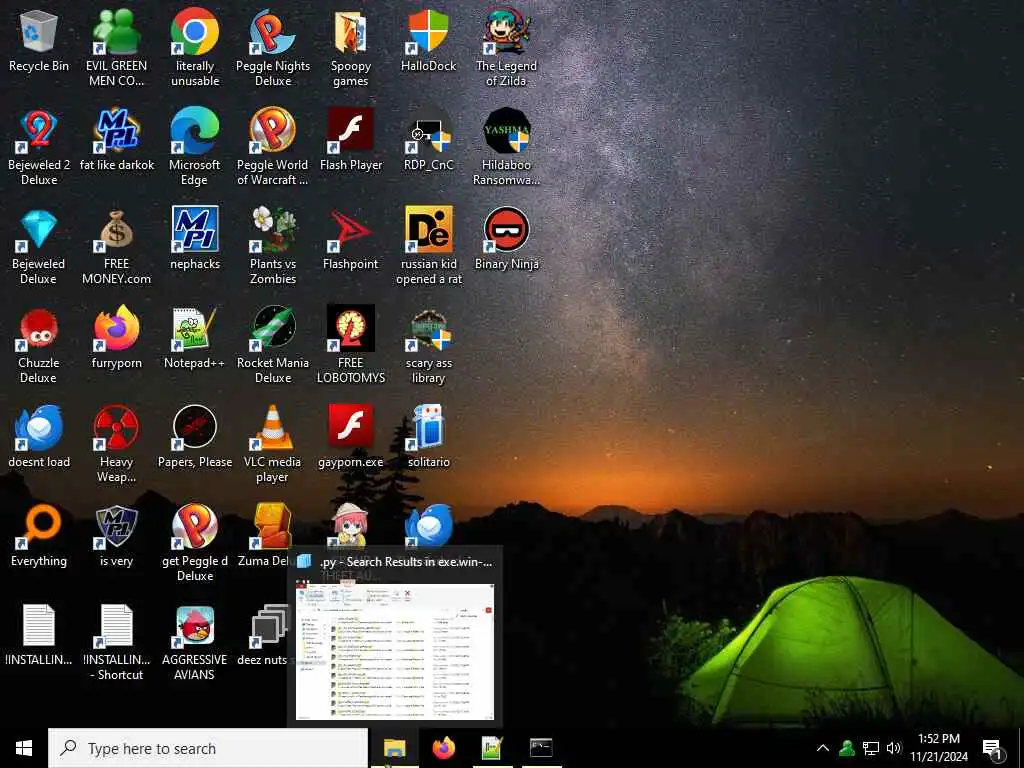Screen dimensions: 1024x768
Task: Open the Windows Start menu
Action: pyautogui.click(x=24, y=748)
